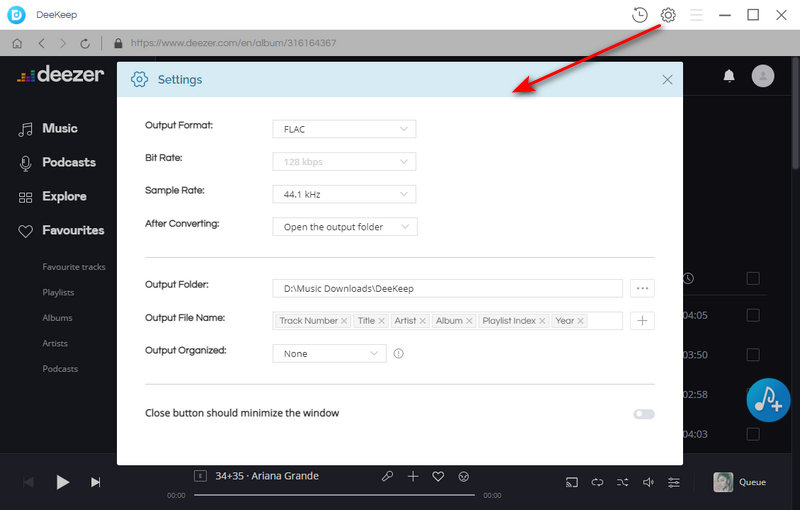
Task: Click the track title 34+35 · Ariana Grande
Action: (267, 476)
